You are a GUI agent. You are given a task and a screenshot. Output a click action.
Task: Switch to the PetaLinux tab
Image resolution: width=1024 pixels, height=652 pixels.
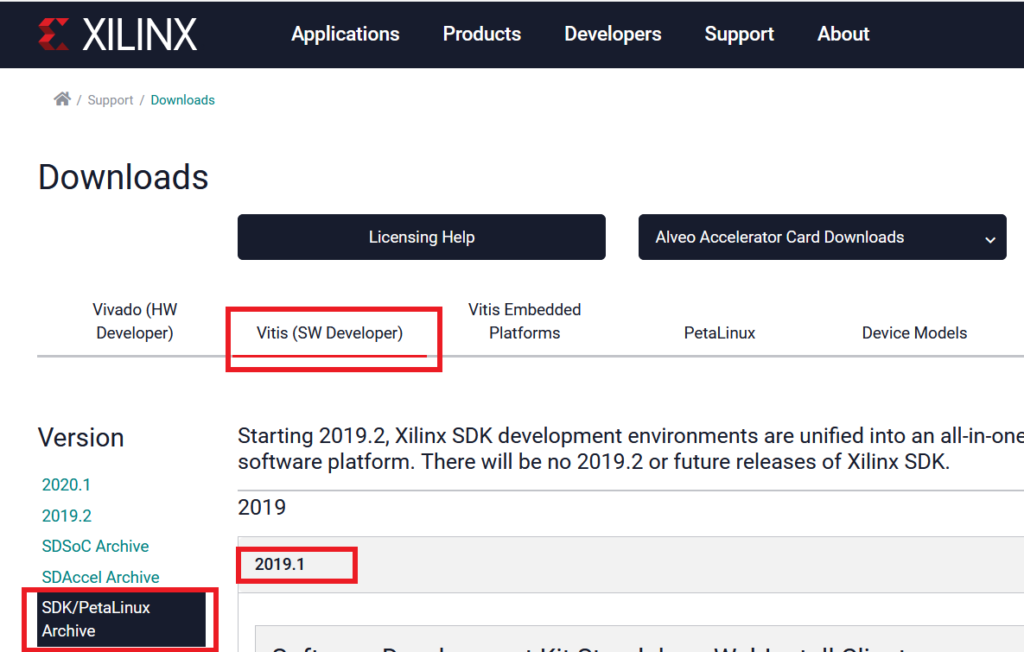(x=719, y=333)
